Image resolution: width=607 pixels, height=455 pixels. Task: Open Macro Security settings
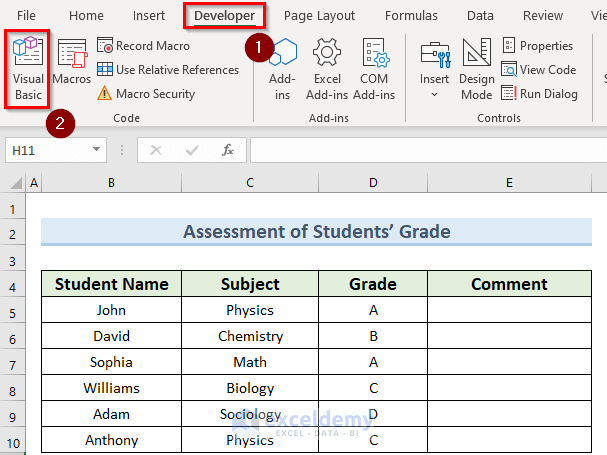[x=145, y=94]
